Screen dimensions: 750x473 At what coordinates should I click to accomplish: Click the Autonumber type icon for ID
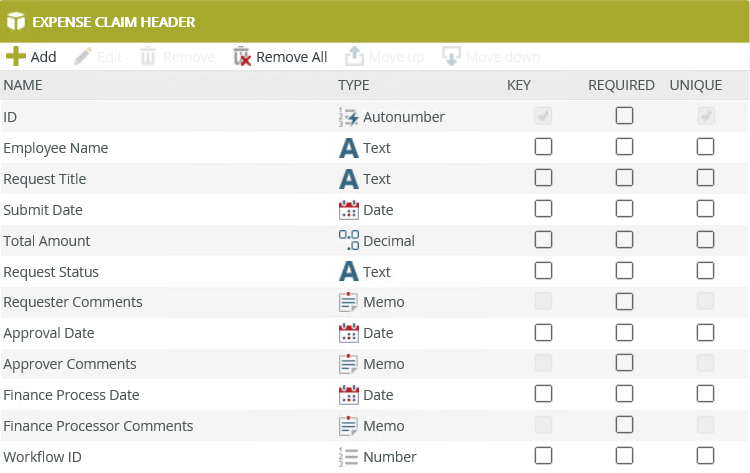[x=349, y=117]
